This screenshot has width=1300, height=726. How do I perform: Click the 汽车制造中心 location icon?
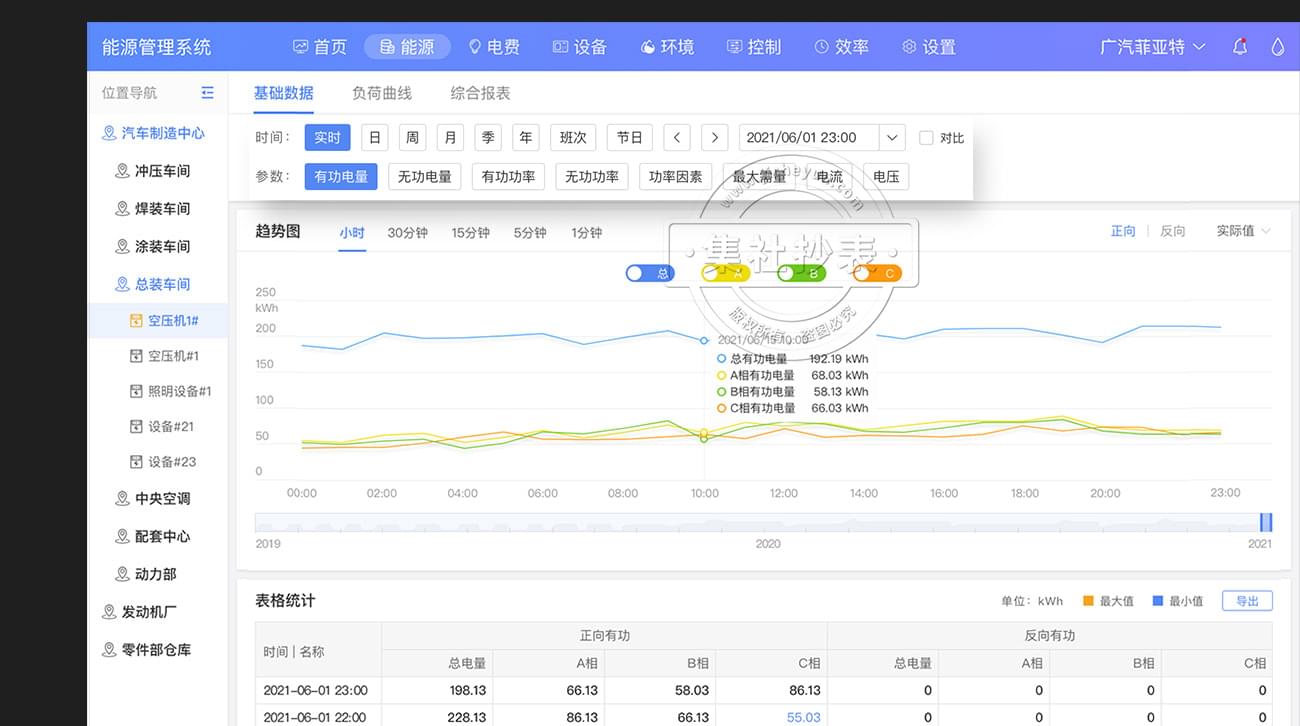[x=109, y=133]
